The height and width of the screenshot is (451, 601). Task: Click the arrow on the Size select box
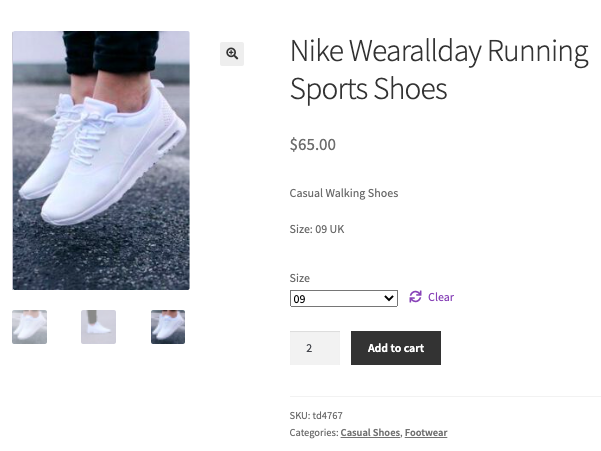pyautogui.click(x=389, y=298)
